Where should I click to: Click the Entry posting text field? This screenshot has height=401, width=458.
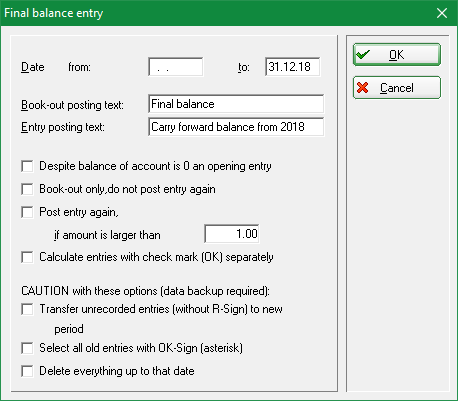click(x=236, y=127)
